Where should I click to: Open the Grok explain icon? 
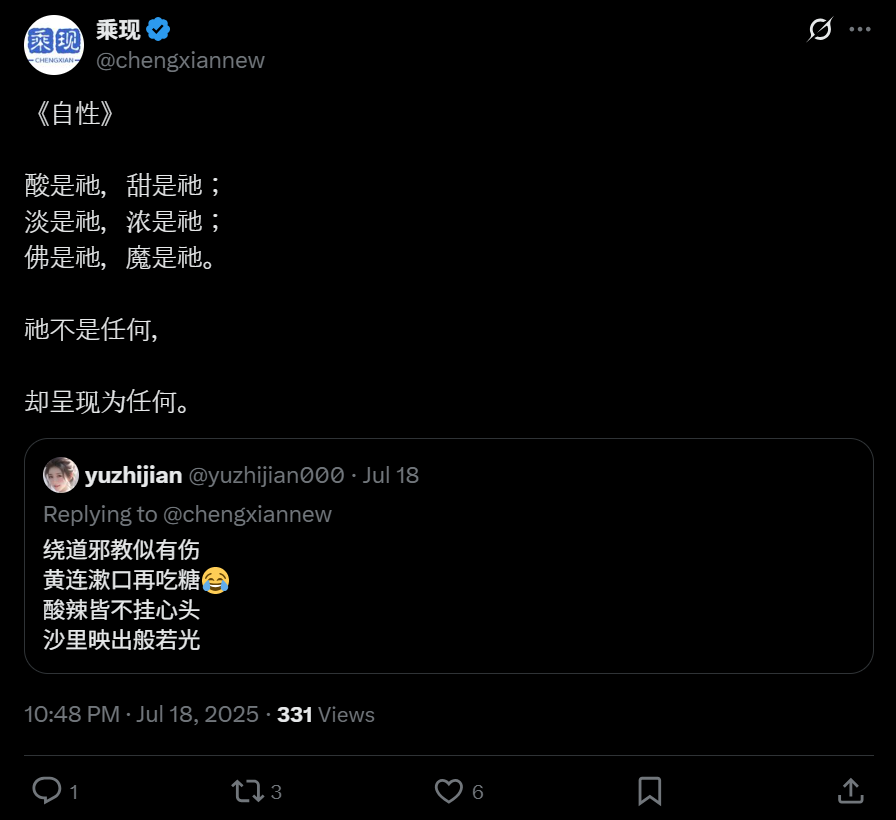click(x=820, y=29)
